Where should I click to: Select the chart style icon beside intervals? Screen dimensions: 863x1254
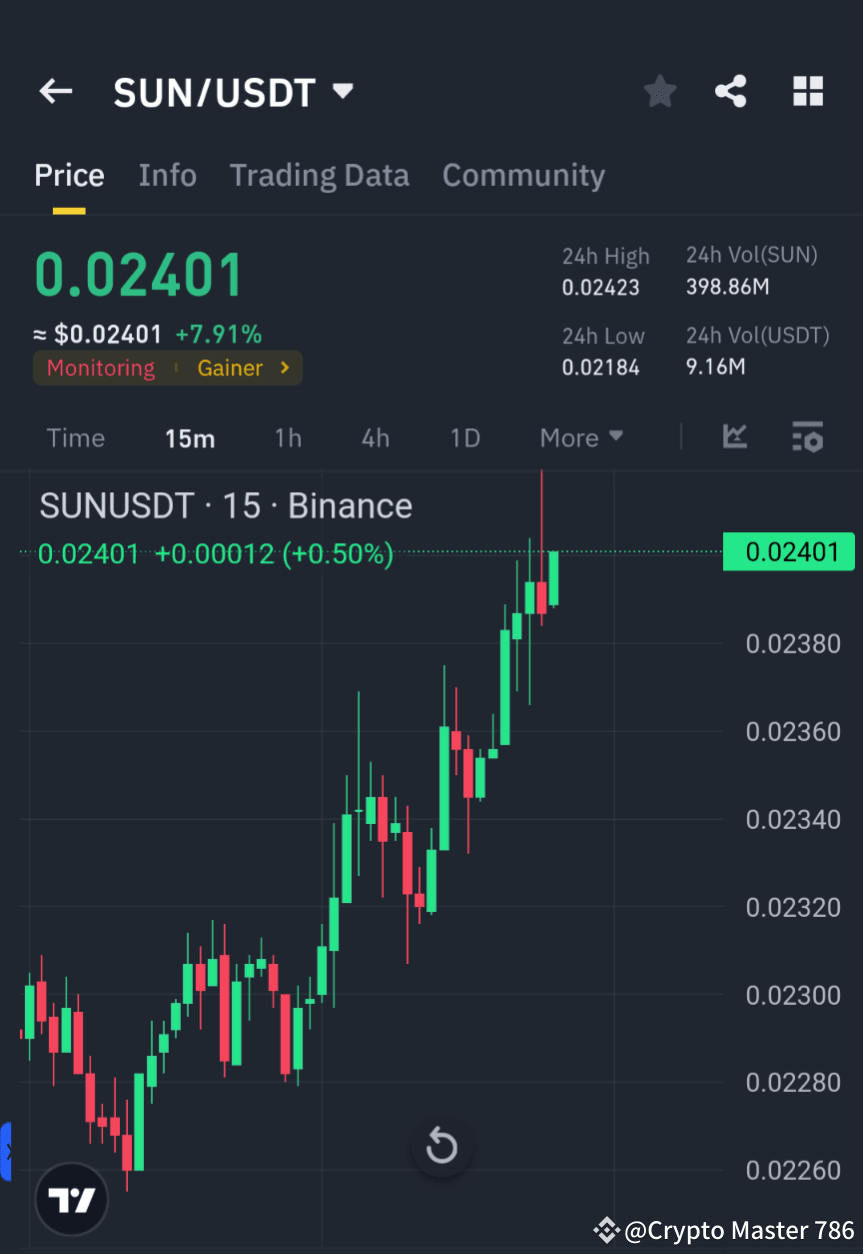click(x=735, y=438)
